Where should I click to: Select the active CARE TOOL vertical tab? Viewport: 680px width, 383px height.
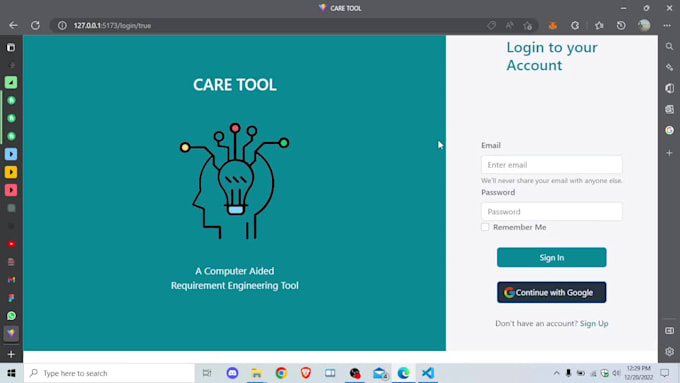[x=11, y=333]
